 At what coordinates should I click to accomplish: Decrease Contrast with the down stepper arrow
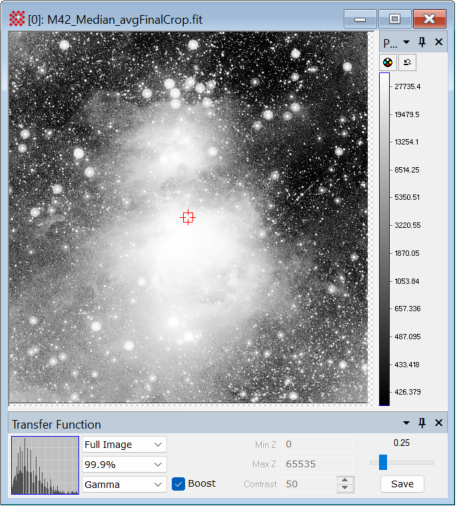point(345,488)
